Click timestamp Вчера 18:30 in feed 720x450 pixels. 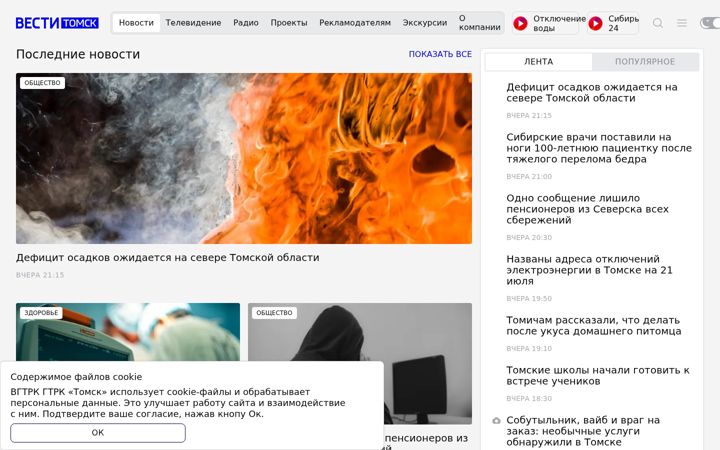point(529,399)
